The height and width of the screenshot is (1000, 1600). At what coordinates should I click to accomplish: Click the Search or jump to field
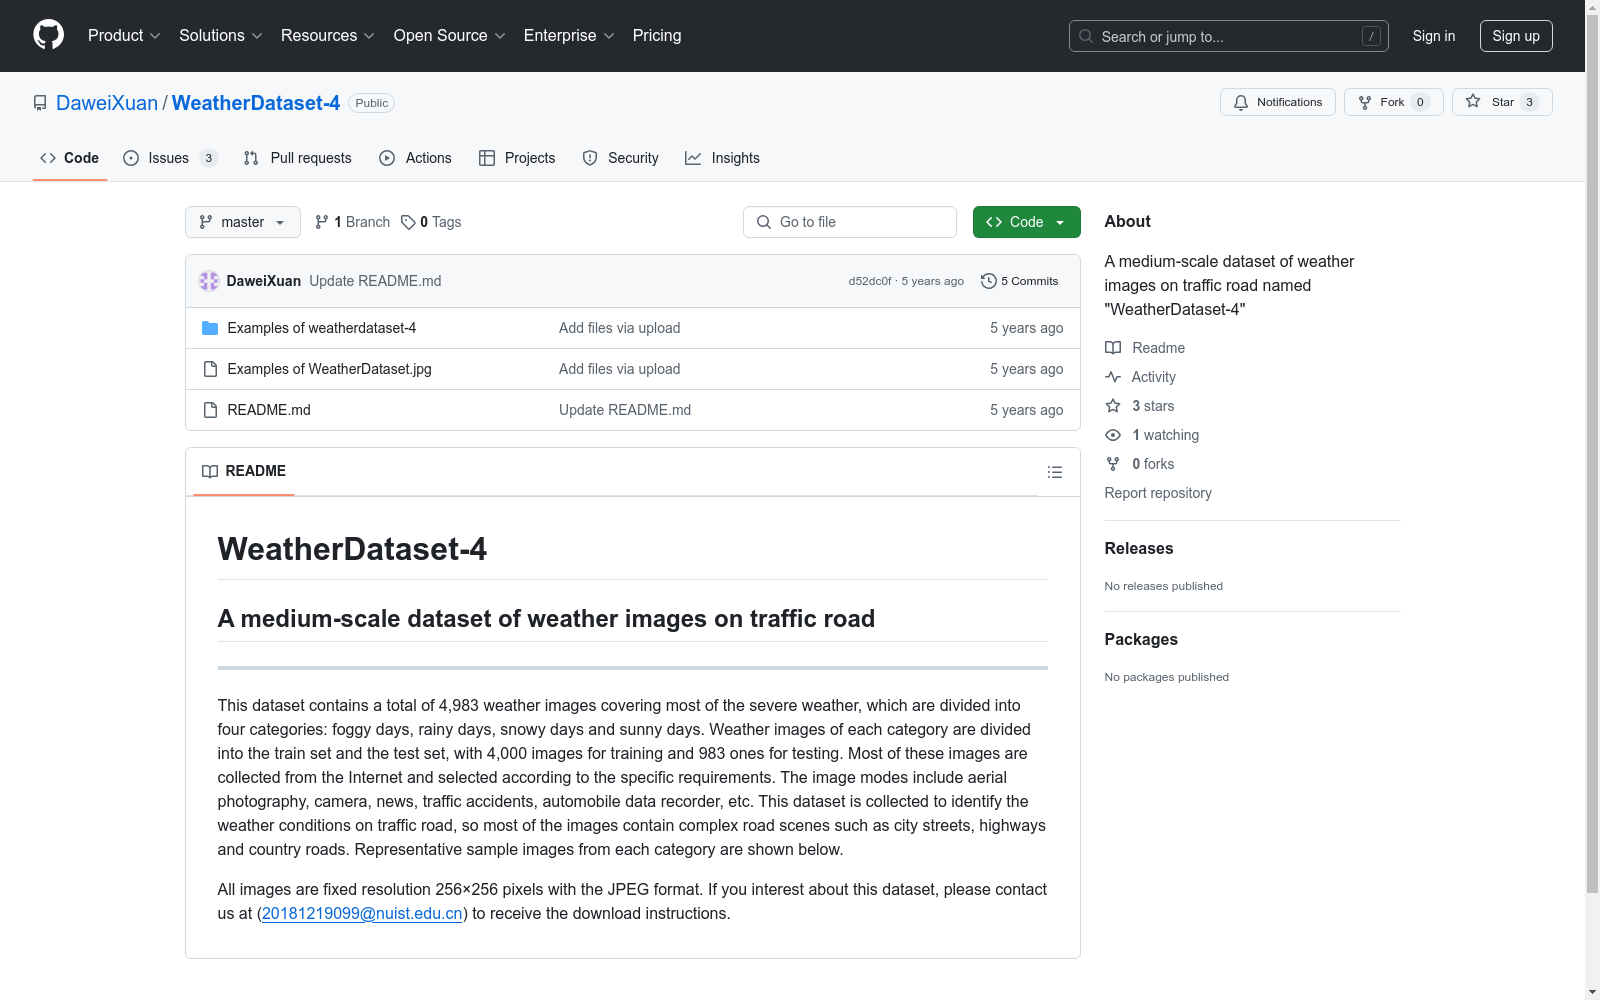tap(1229, 36)
